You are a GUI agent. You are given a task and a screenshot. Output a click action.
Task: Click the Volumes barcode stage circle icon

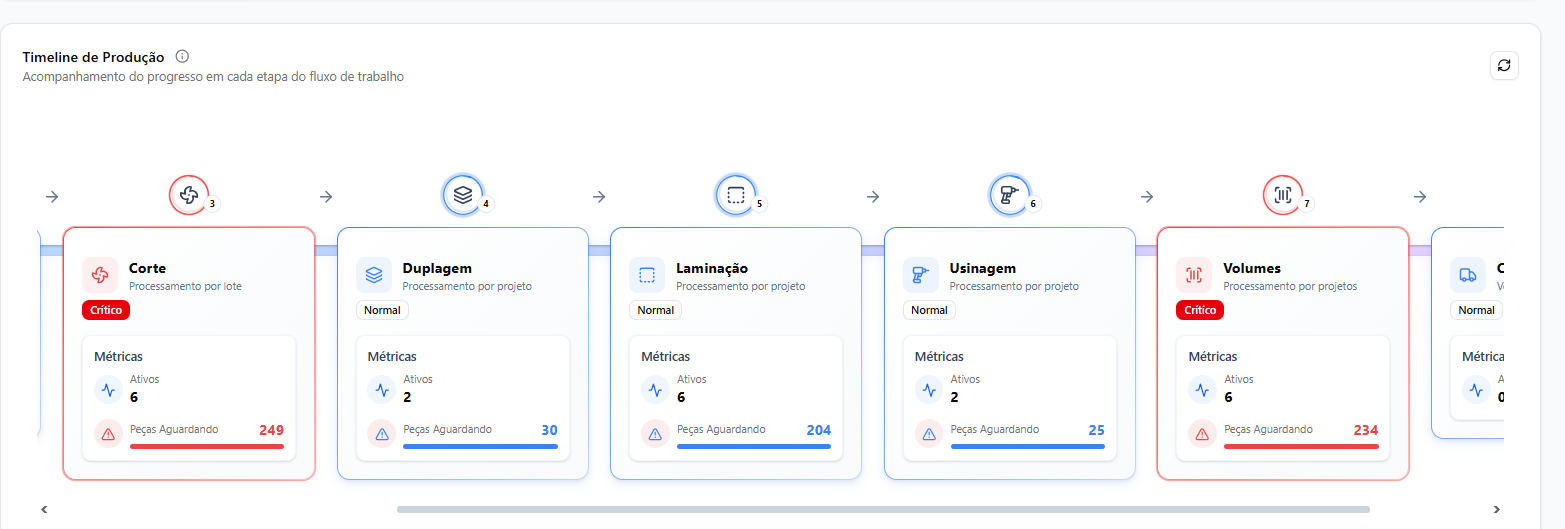tap(1283, 195)
